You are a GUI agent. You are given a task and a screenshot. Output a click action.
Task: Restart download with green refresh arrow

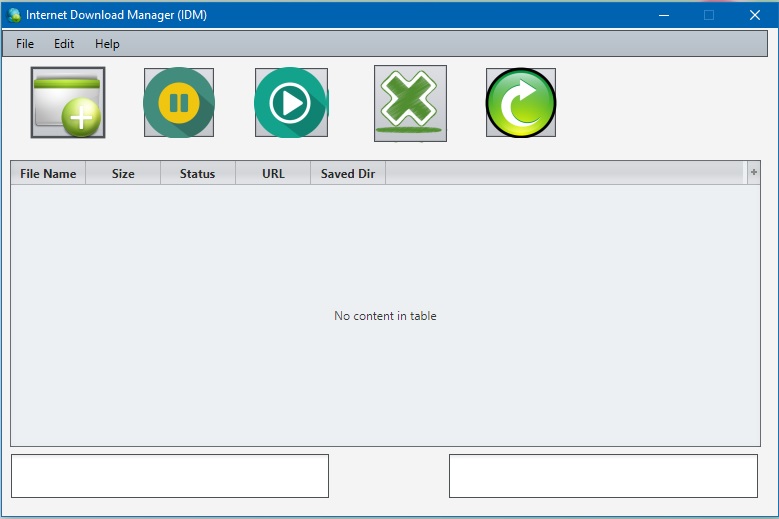[x=521, y=102]
